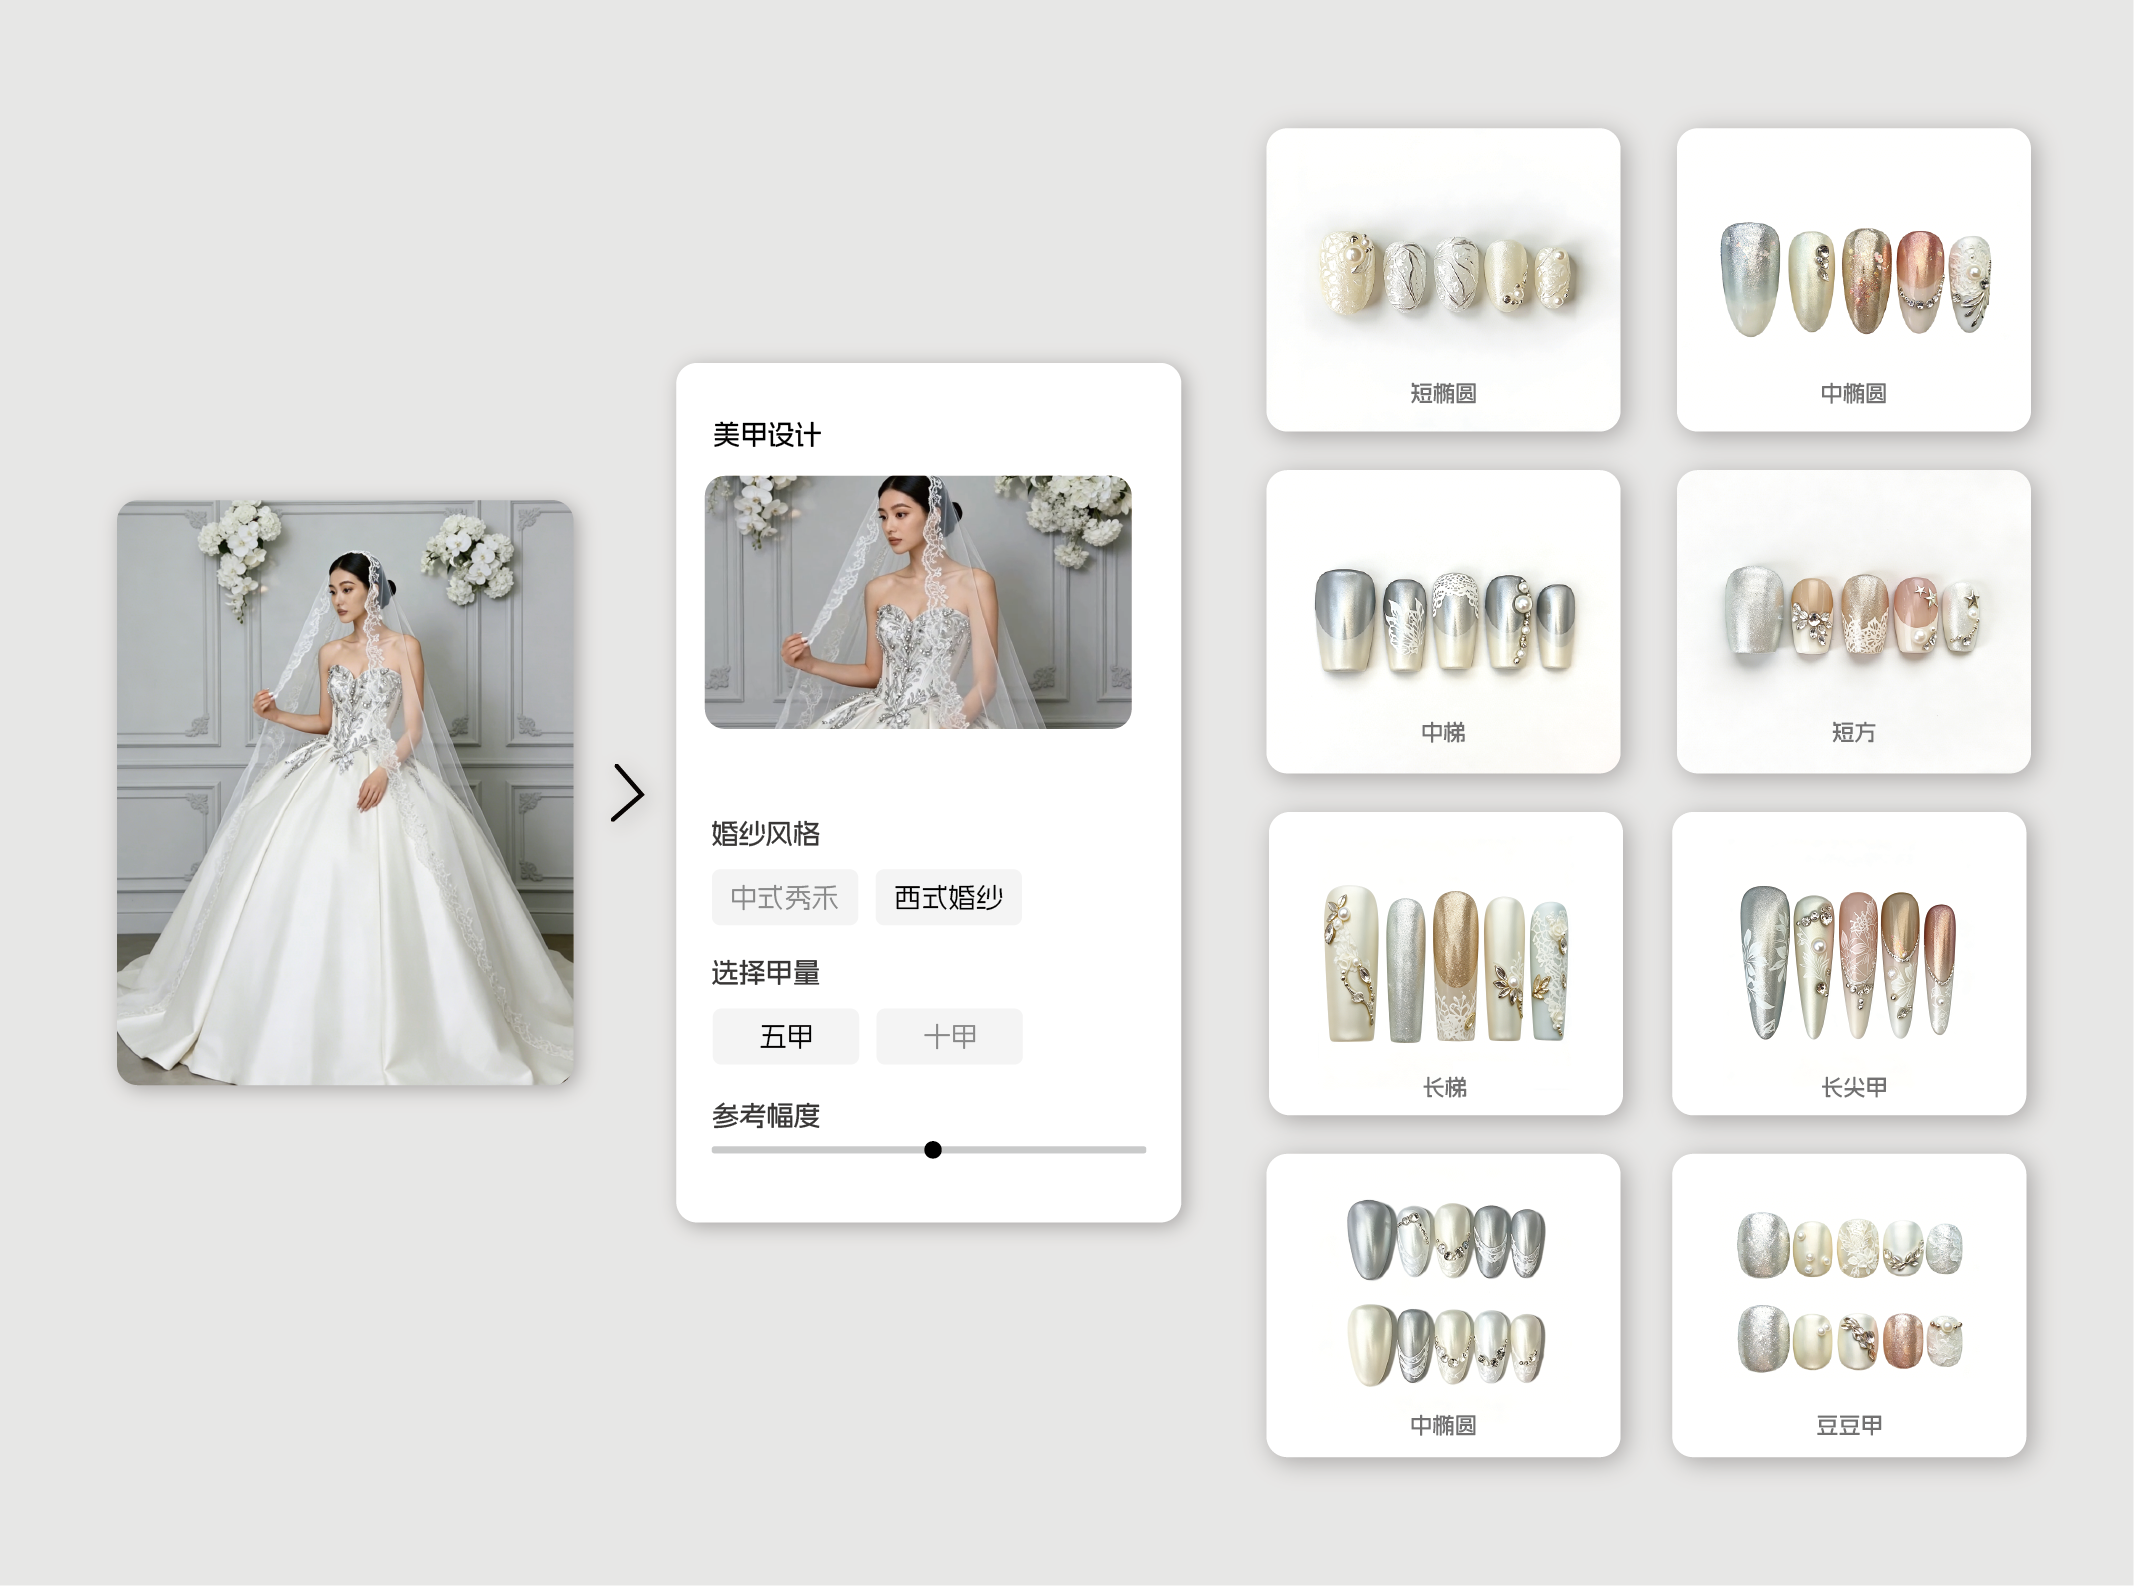Select the 豆豆甲 nail design card

coord(1849,1305)
